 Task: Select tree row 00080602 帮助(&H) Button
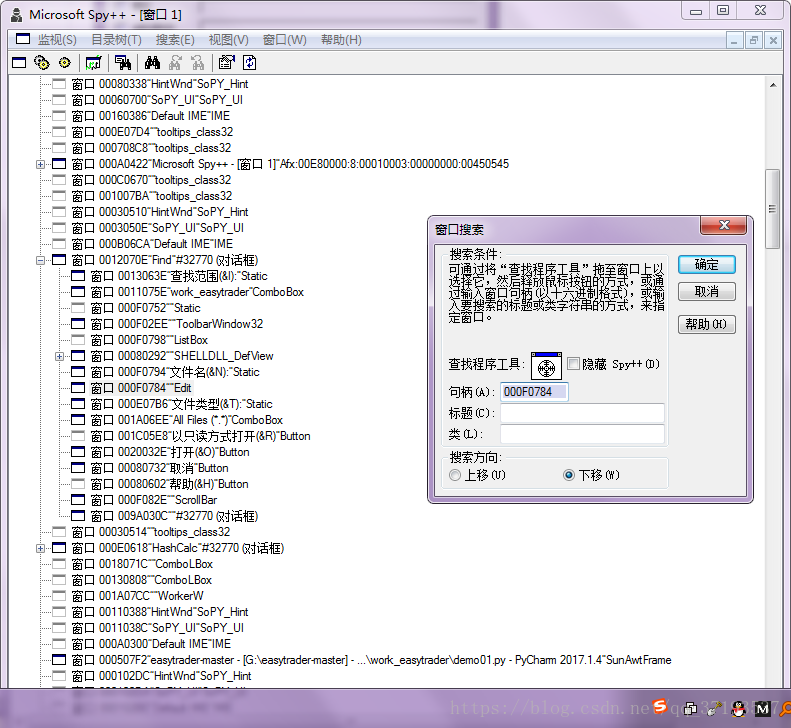(x=170, y=484)
